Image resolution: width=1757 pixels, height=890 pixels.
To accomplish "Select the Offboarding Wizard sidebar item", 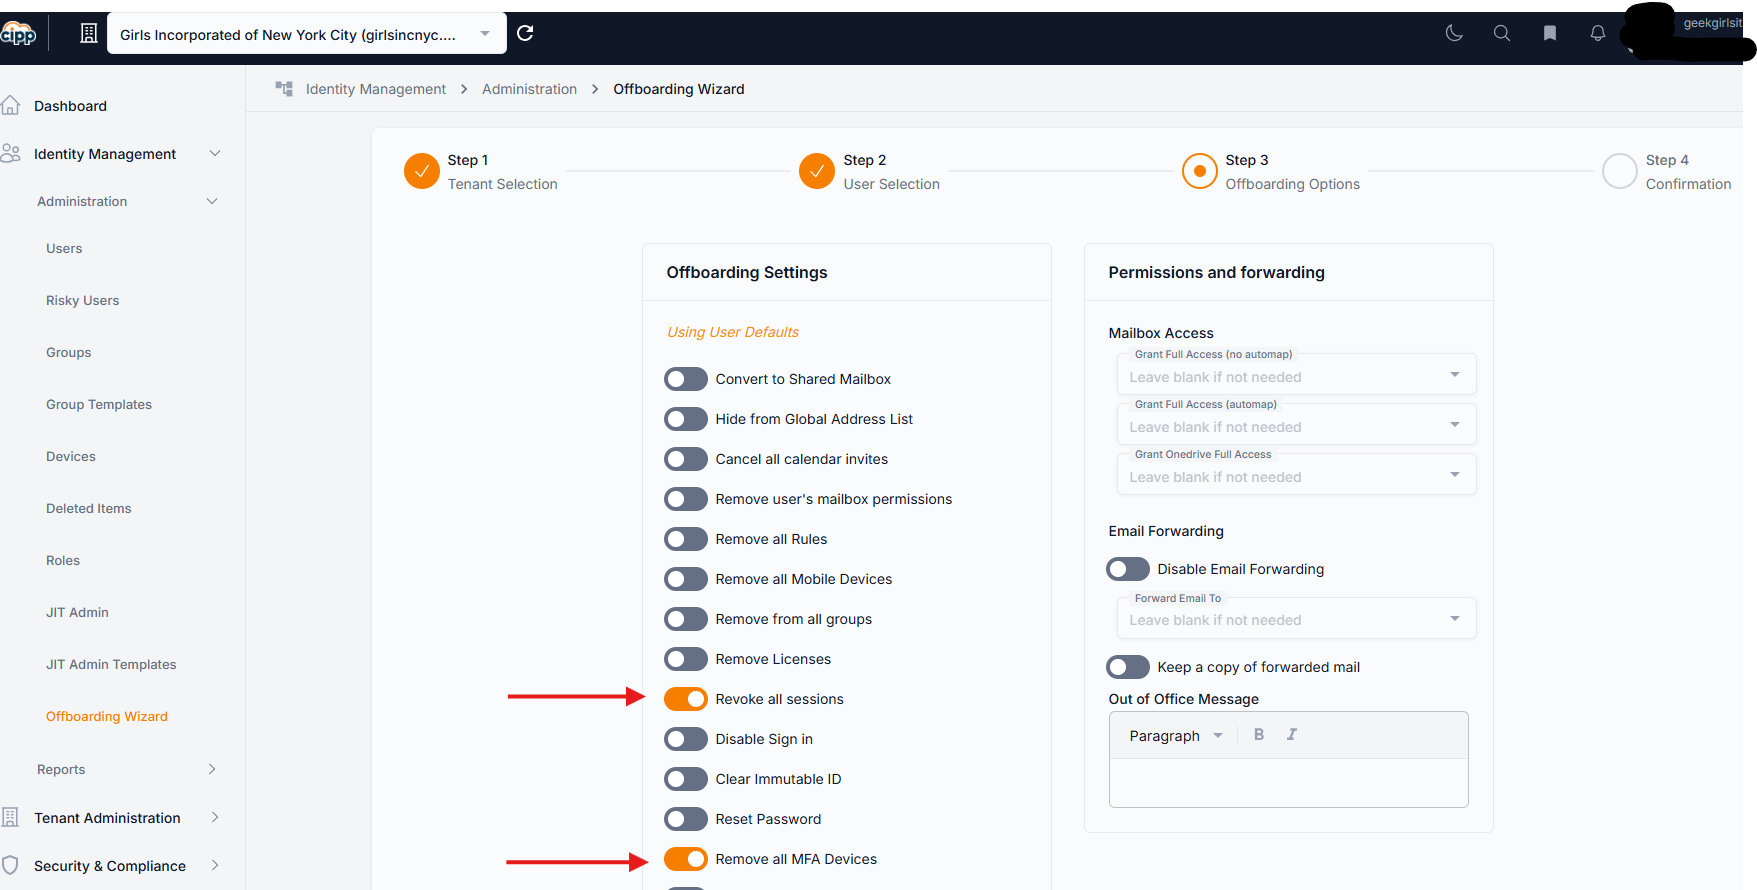I will coord(107,716).
